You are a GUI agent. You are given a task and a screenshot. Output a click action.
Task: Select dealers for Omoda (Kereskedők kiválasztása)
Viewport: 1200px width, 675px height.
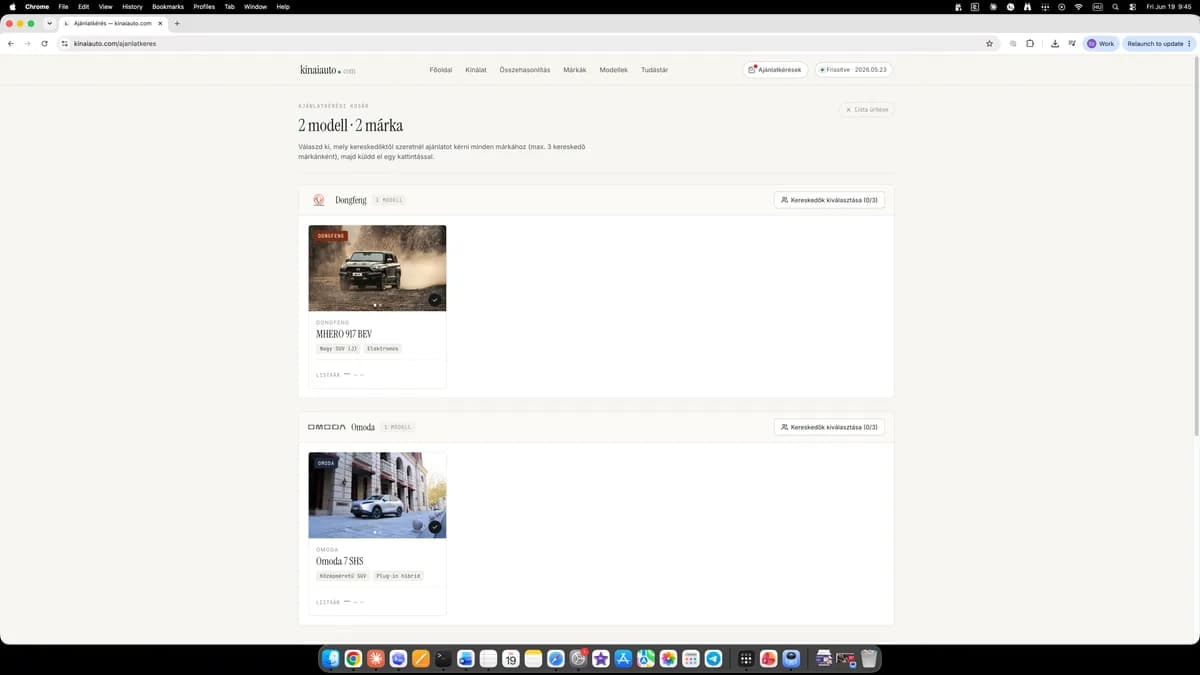point(829,427)
